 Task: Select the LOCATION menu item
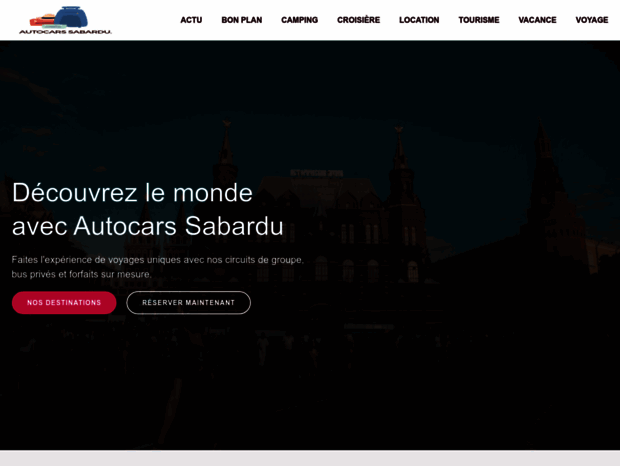tap(419, 20)
